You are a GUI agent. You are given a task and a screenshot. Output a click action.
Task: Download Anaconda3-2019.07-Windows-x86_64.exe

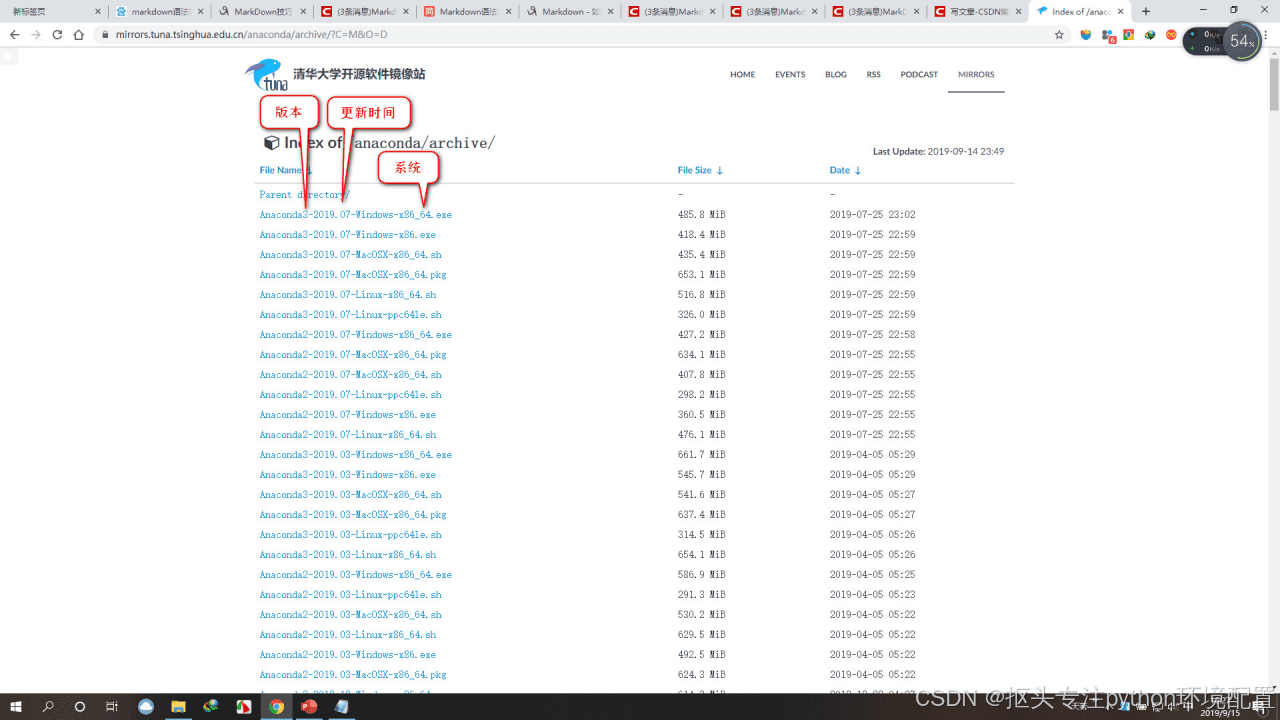coord(356,215)
